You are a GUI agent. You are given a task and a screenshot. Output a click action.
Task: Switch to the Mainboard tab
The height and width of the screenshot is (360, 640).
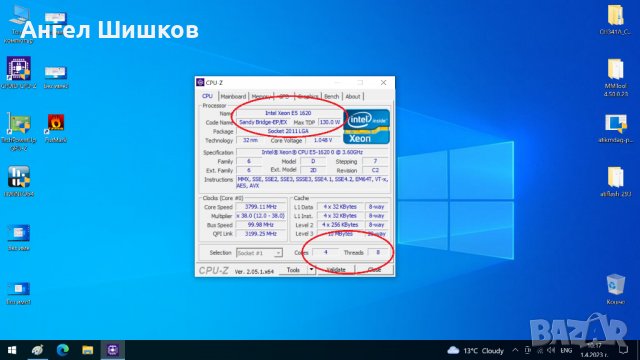click(233, 96)
